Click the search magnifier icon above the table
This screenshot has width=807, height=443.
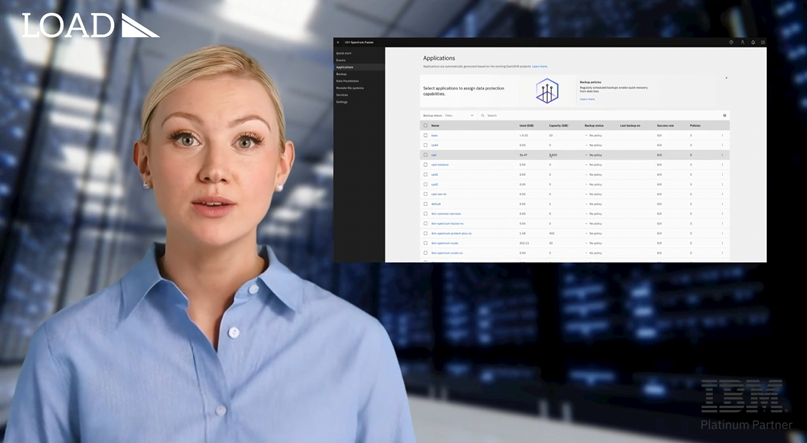coord(482,115)
